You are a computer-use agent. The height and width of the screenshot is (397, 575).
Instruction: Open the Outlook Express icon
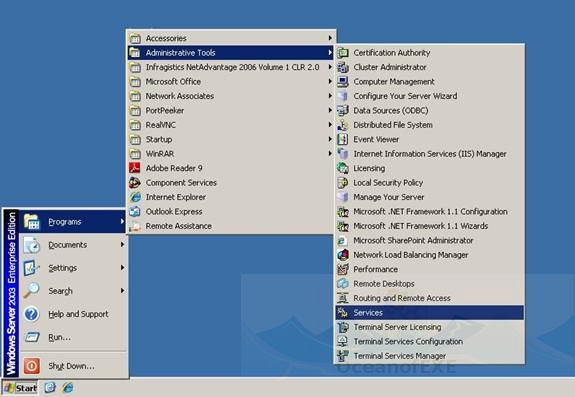pyautogui.click(x=135, y=212)
